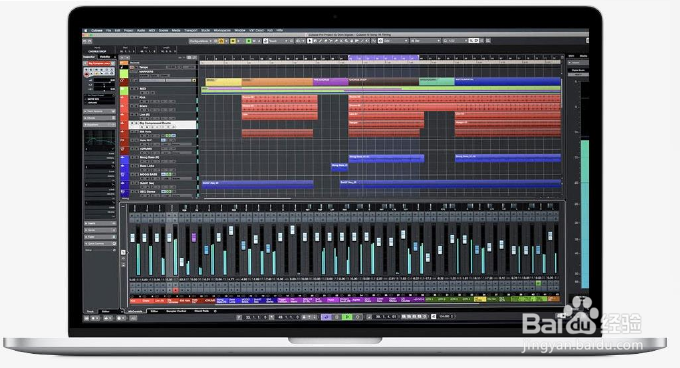Viewport: 680px width, 368px height.
Task: Click the purple locator range in ruler
Action: click(x=384, y=57)
